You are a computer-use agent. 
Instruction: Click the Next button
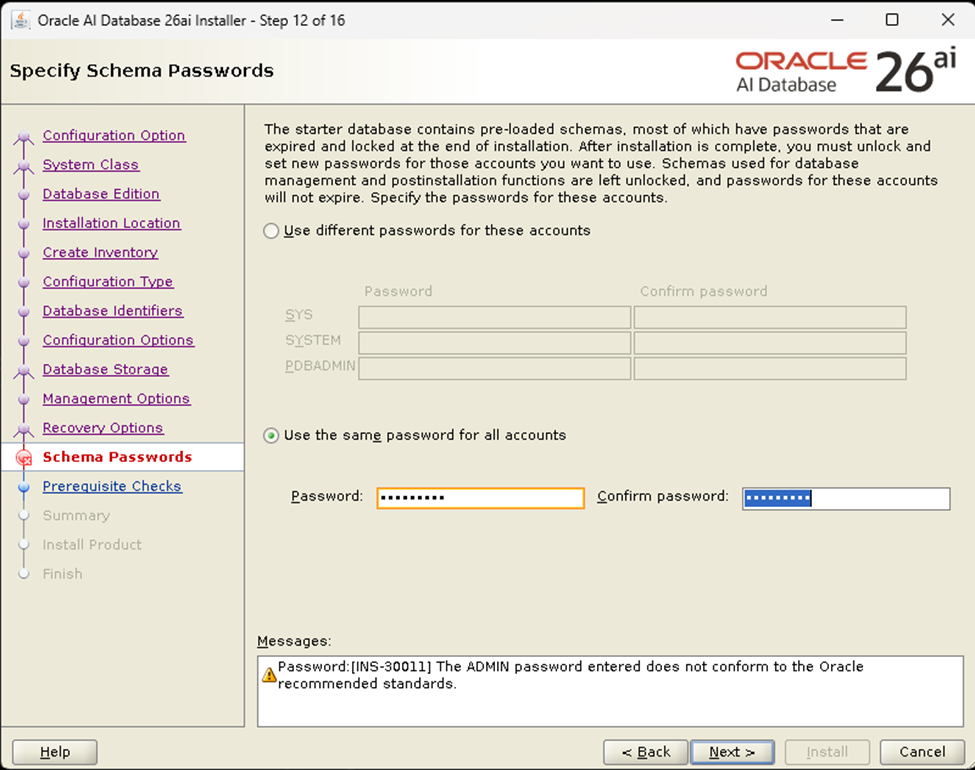tap(732, 752)
